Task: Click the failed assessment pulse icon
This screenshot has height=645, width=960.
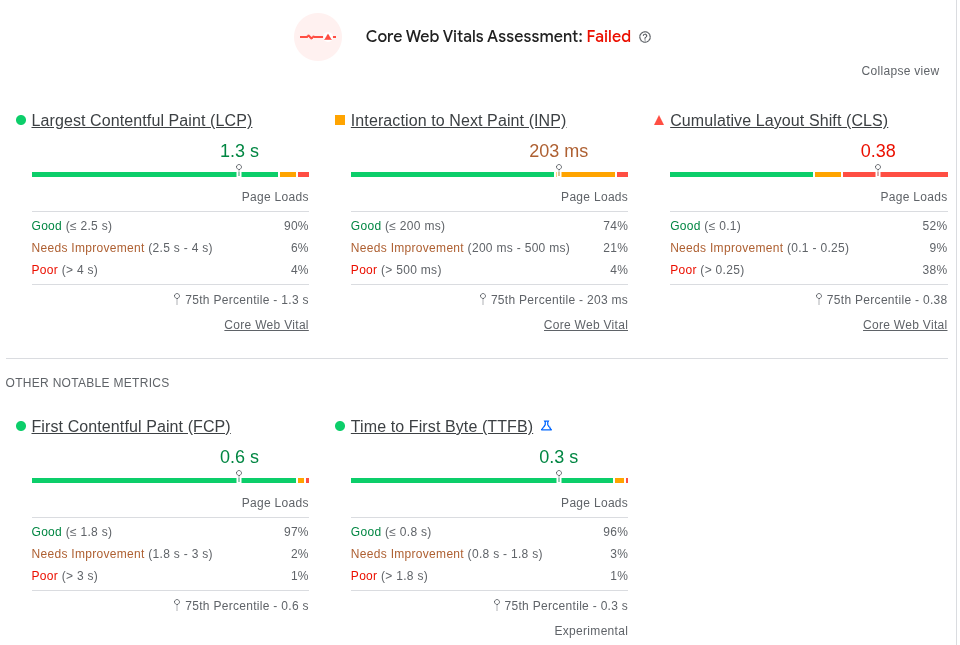Action: tap(318, 37)
